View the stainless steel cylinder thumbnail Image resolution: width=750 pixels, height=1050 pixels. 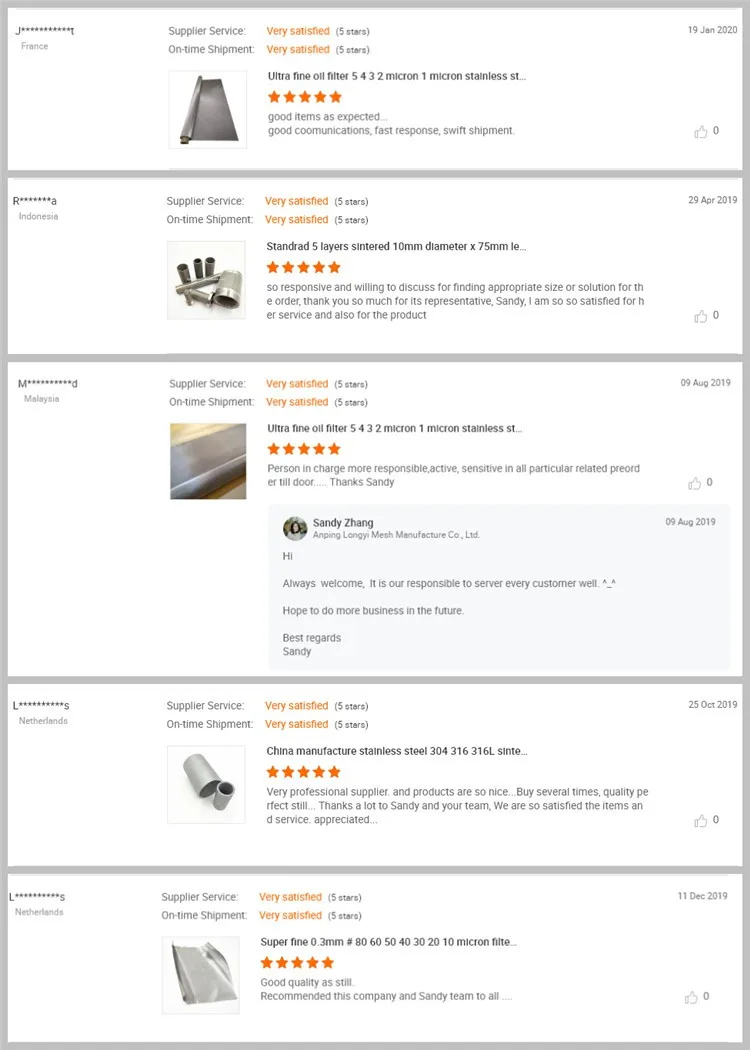click(x=206, y=785)
